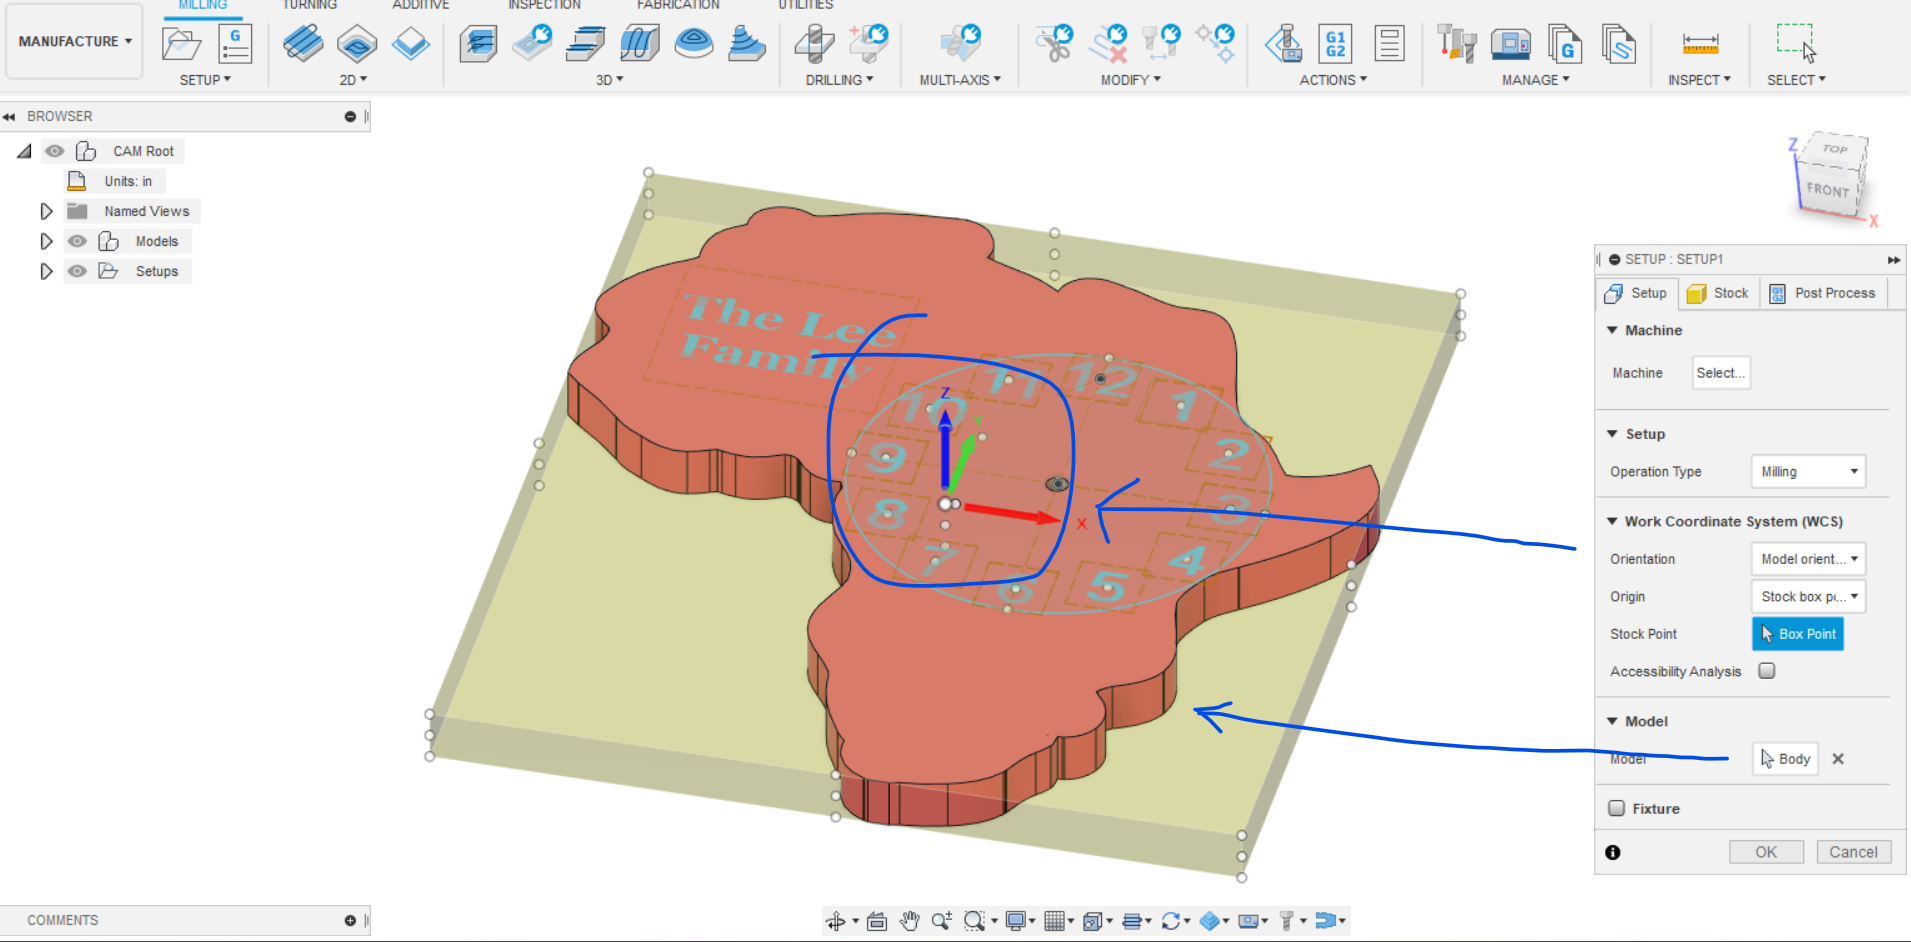
Task: Toggle visibility of CAM Root
Action: [55, 151]
